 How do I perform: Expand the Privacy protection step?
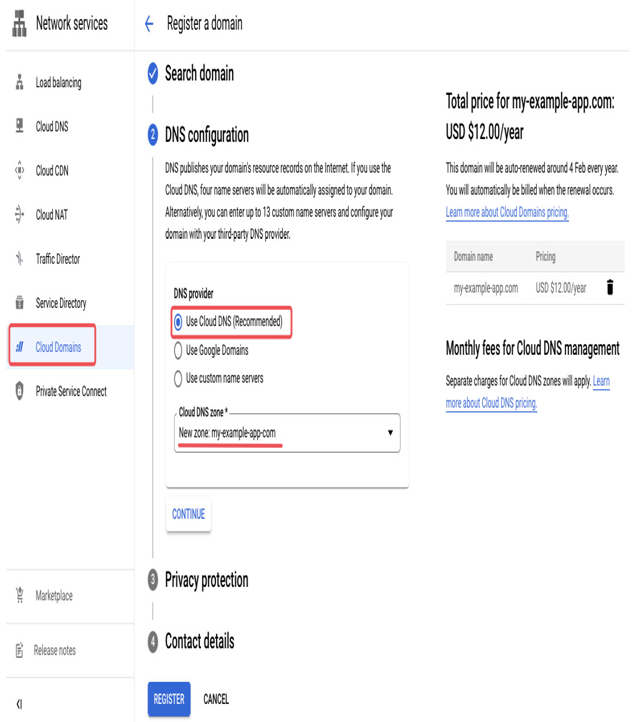(x=206, y=580)
